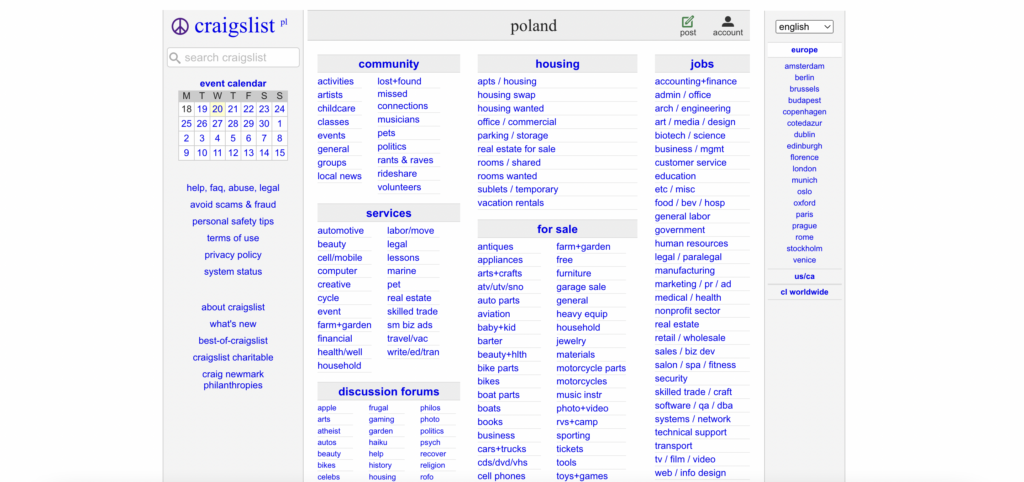This screenshot has height=482, width=1024.
Task: Select day 20 in event calendar
Action: (217, 109)
